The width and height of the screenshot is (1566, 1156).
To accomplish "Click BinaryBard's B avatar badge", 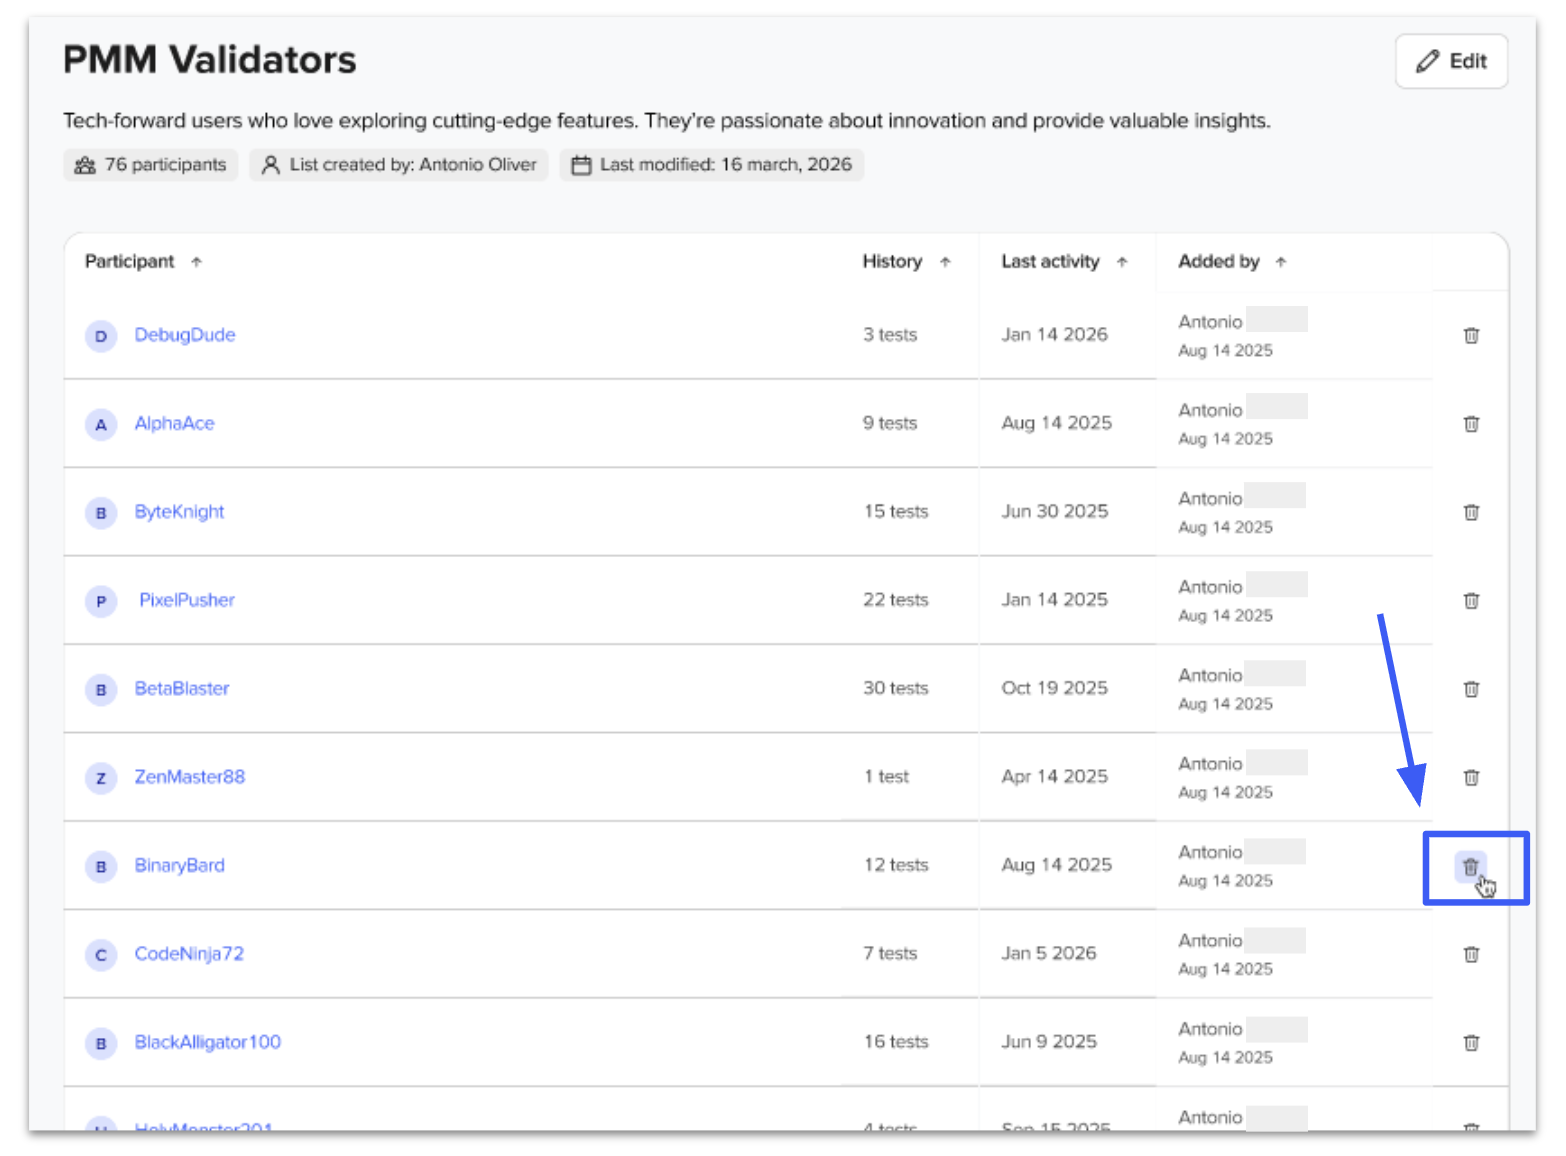I will click(101, 866).
